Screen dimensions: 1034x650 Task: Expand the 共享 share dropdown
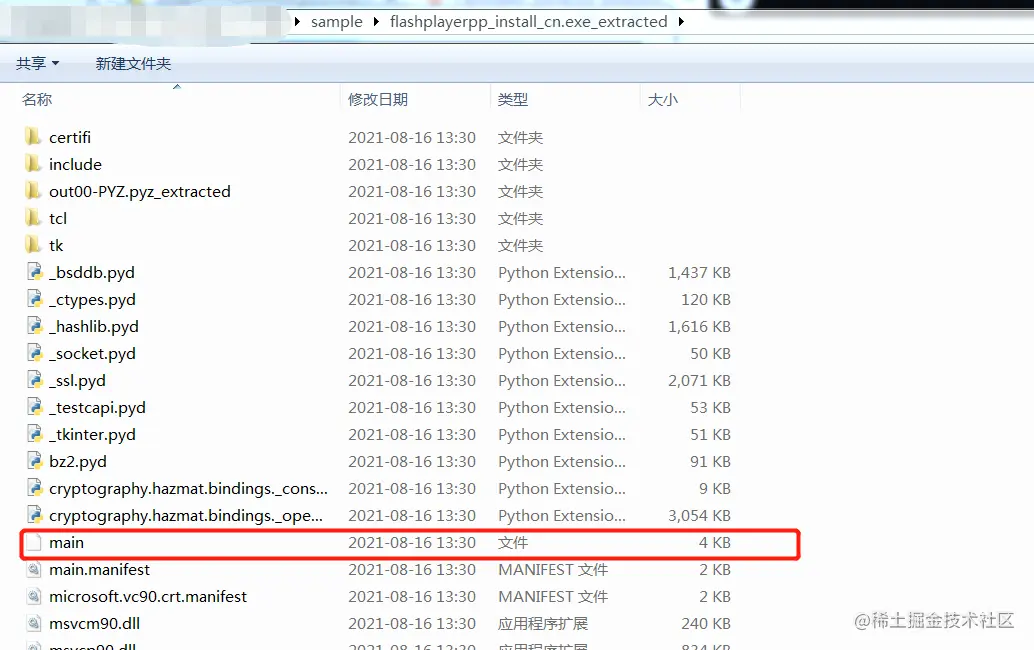(x=37, y=62)
